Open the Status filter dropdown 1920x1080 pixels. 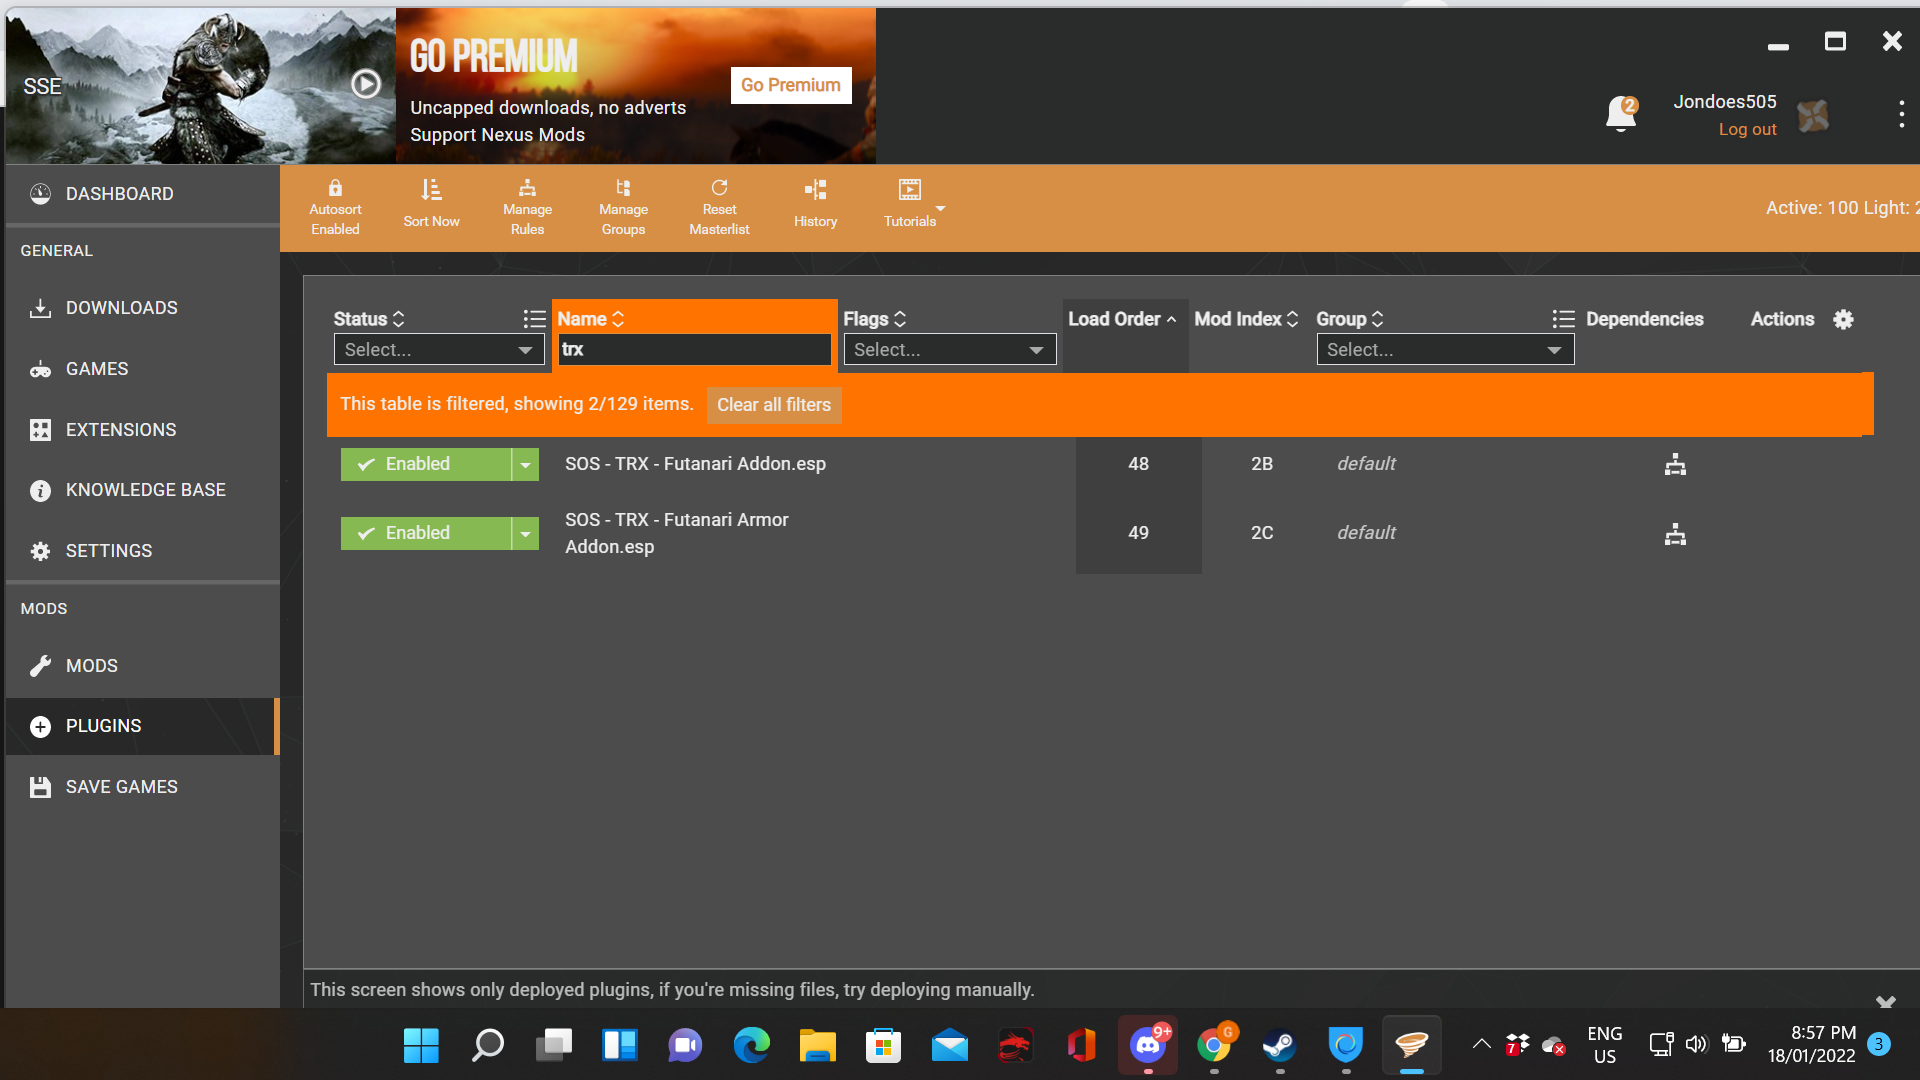(x=439, y=350)
